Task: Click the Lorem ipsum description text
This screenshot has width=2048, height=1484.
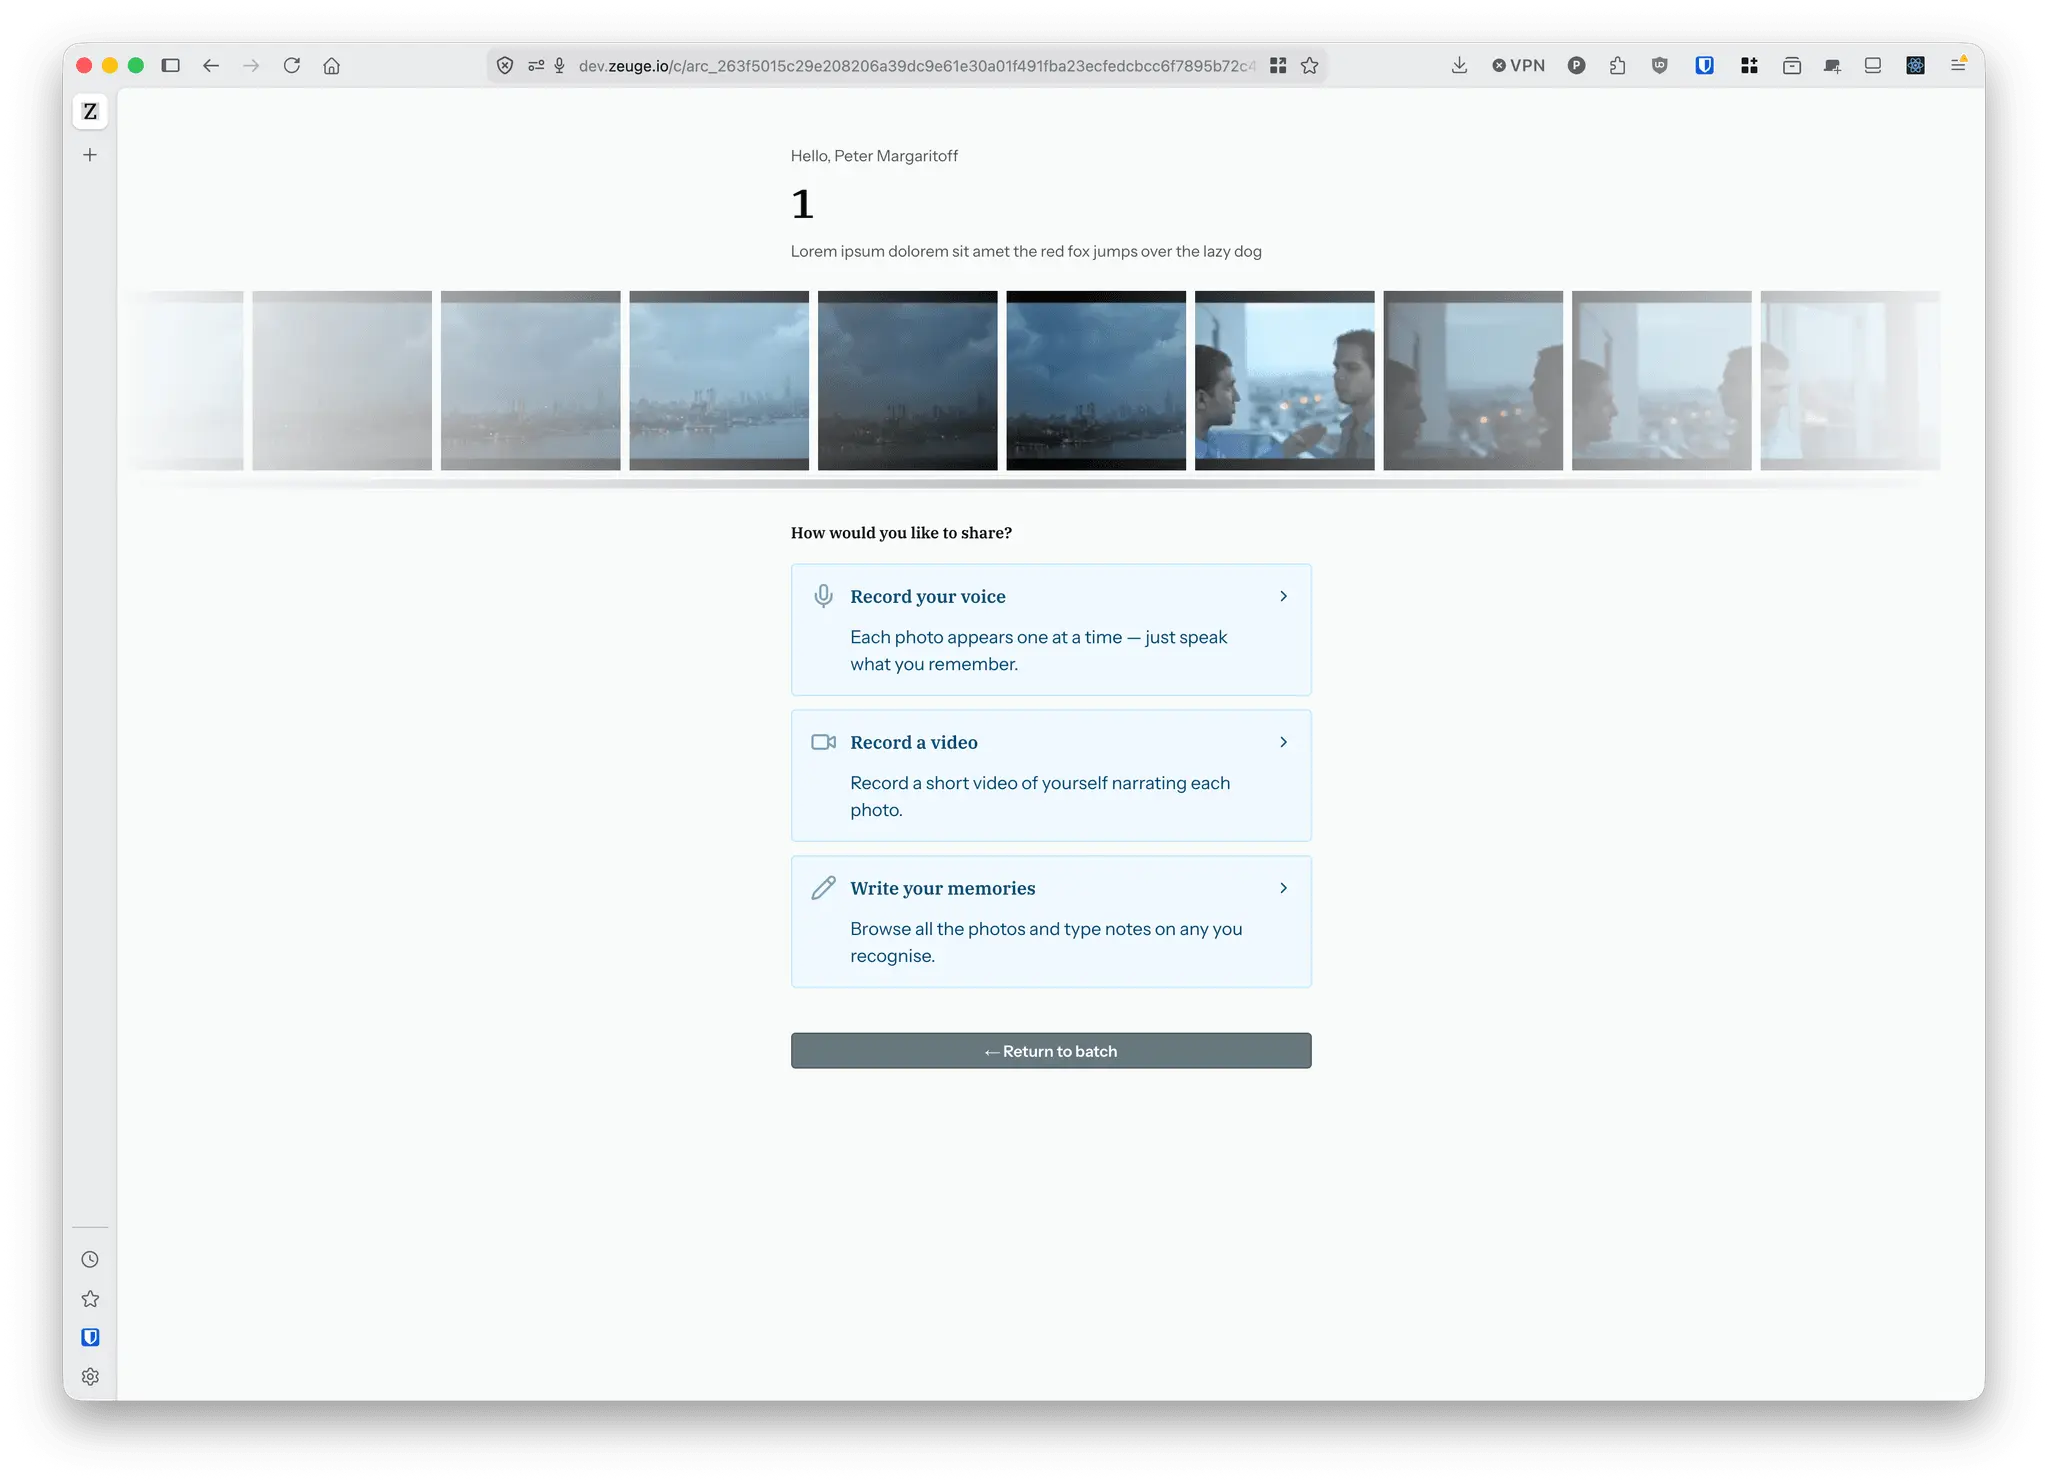Action: [1026, 252]
